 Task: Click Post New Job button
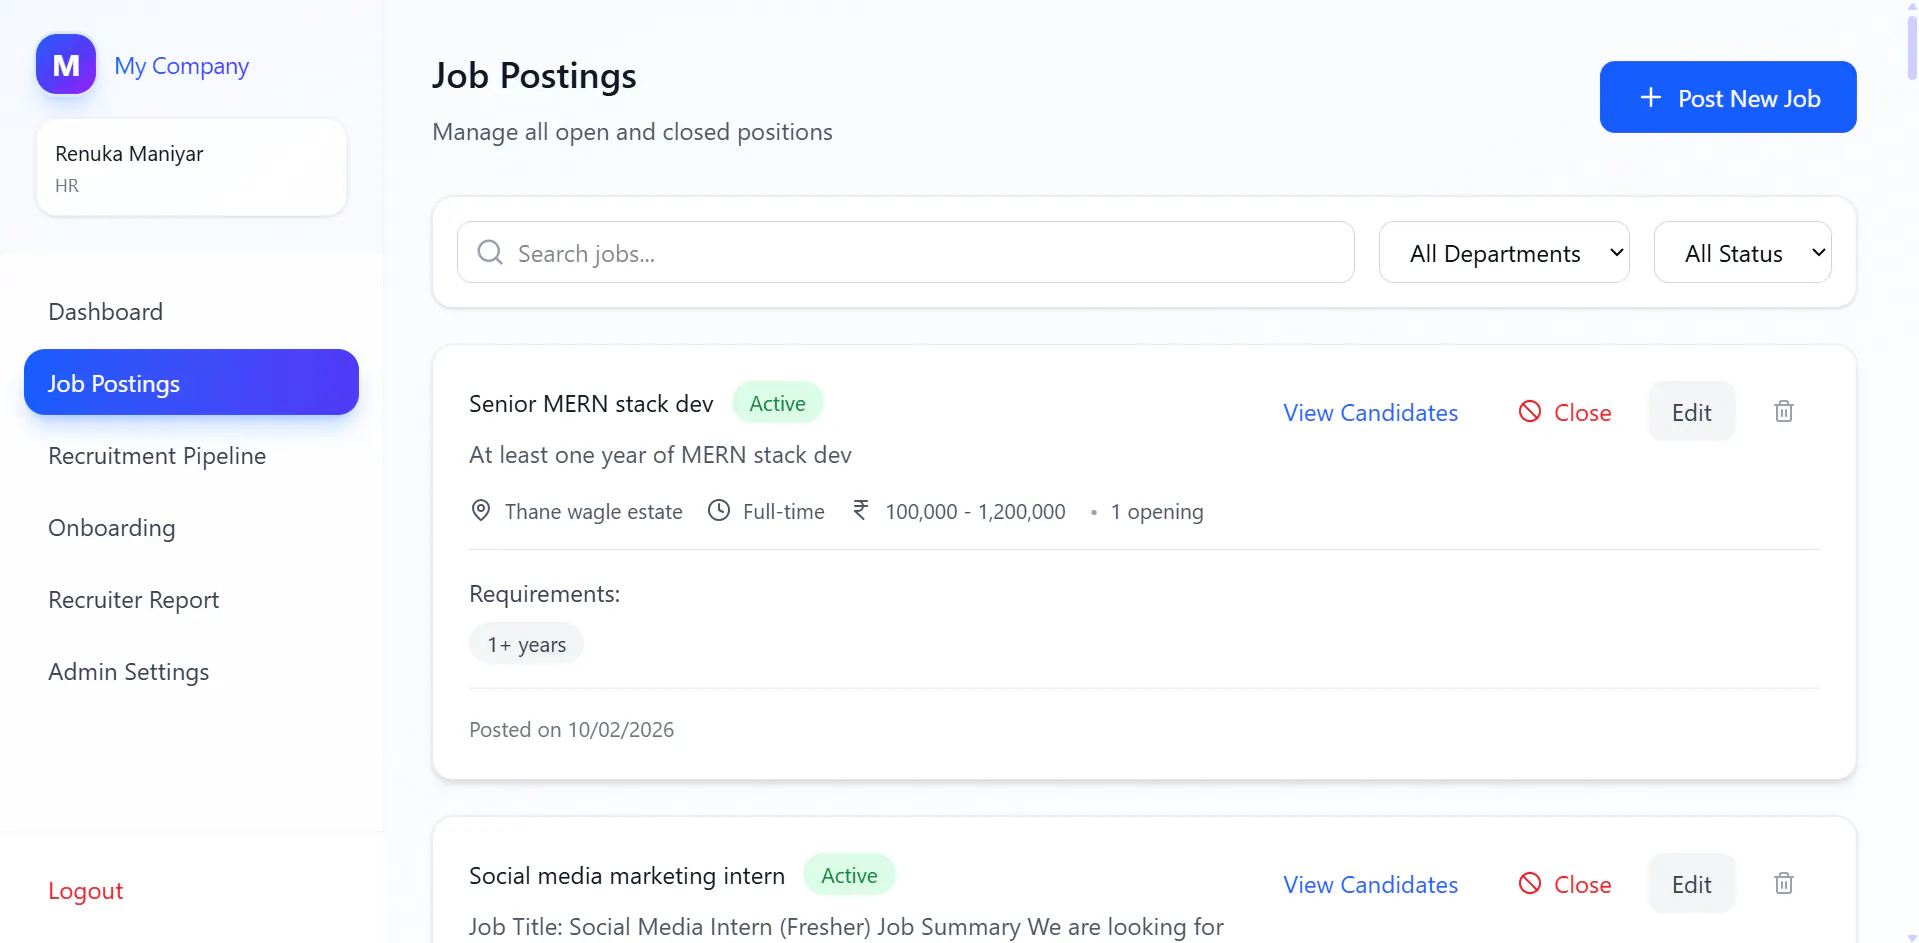[x=1728, y=97]
